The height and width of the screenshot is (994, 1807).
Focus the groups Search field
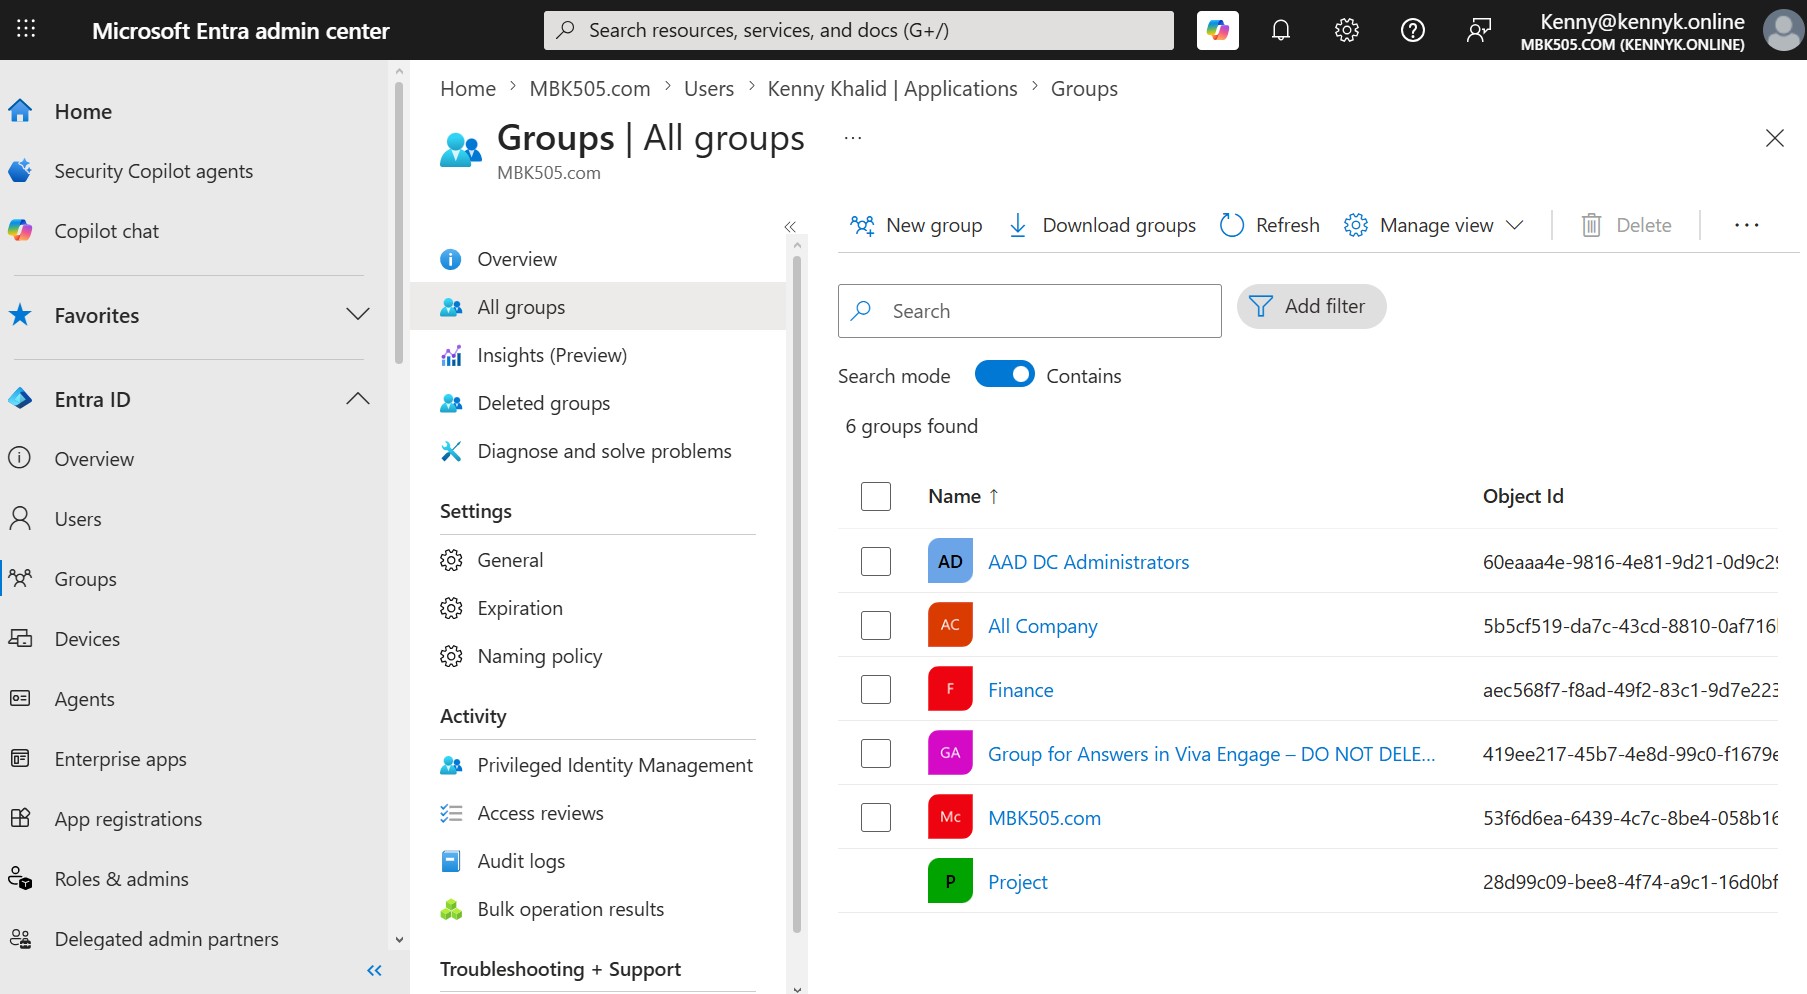point(1030,311)
